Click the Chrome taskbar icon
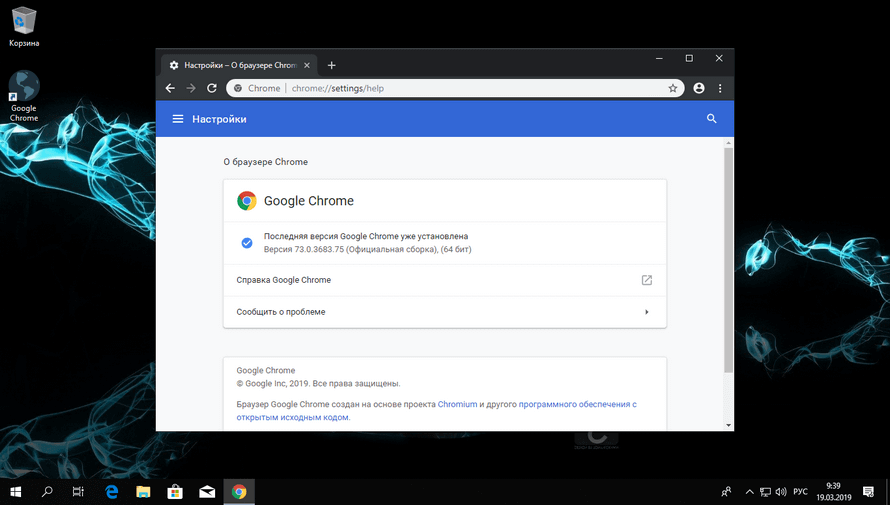Image resolution: width=890 pixels, height=505 pixels. 239,491
